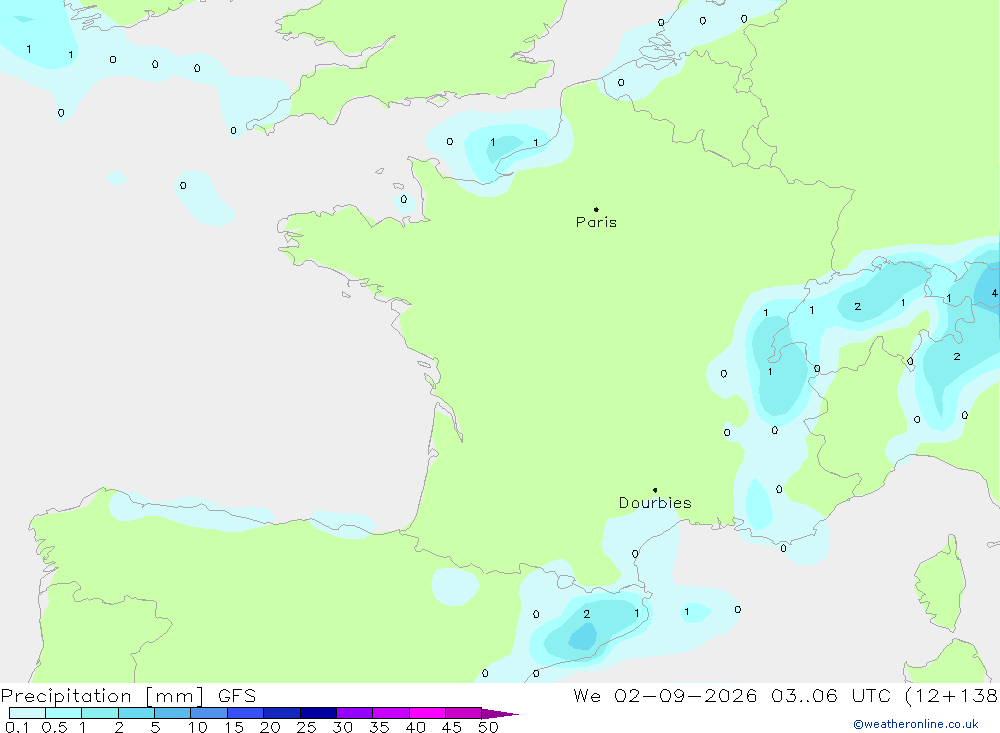
Task: Click the Dourbies city label
Action: [655, 503]
